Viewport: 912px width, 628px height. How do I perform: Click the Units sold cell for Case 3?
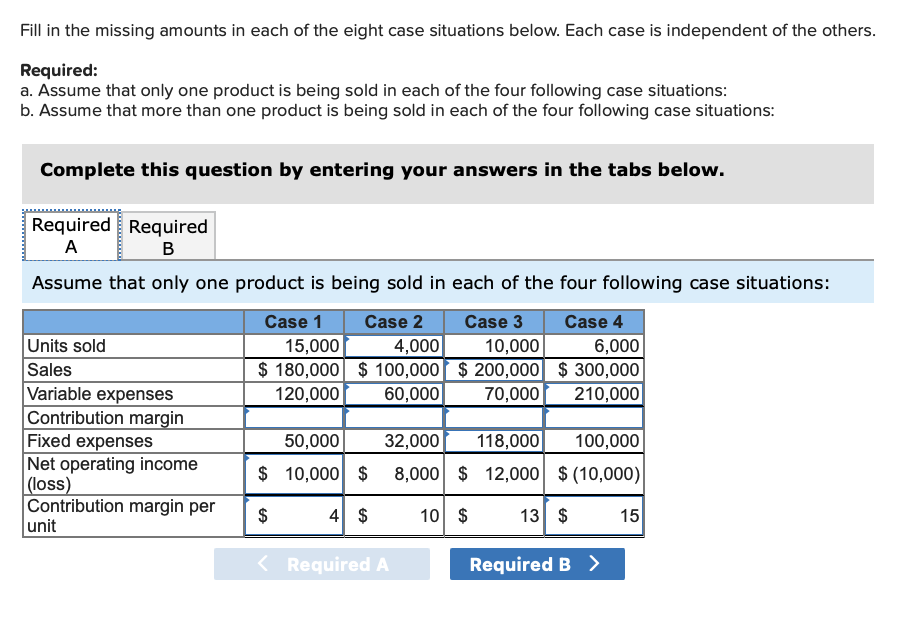(494, 345)
